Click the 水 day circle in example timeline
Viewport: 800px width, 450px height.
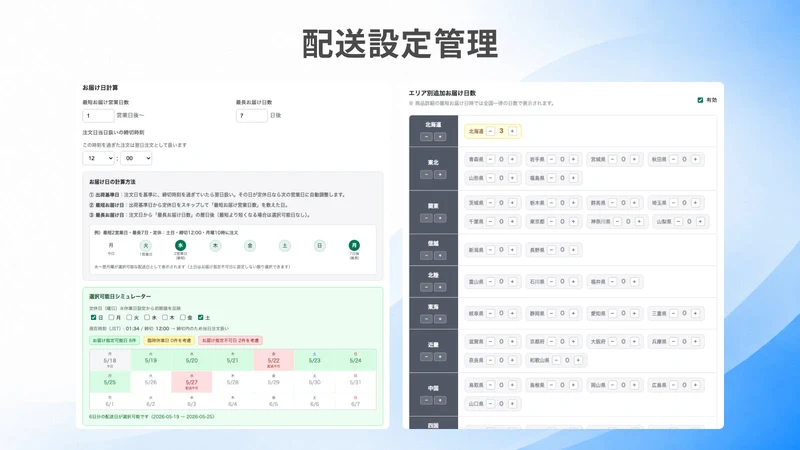coord(180,245)
